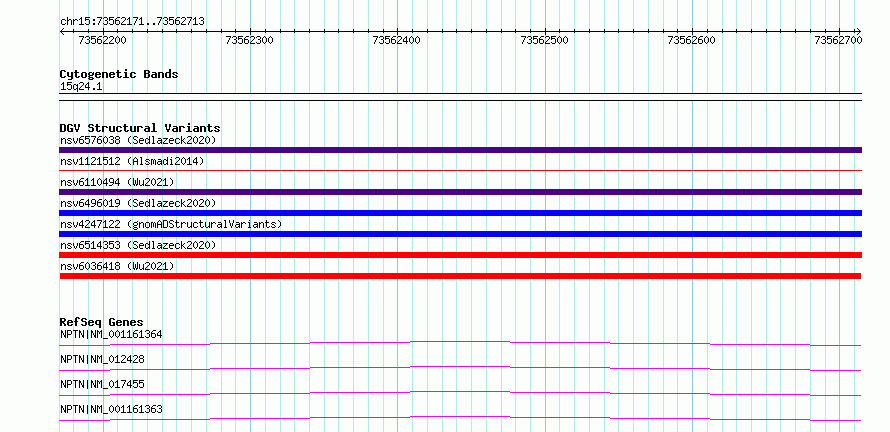Screen dimensions: 890x432
Task: Open variant nsv6576038 (Sedlazeck2020) label
Action: [138, 140]
